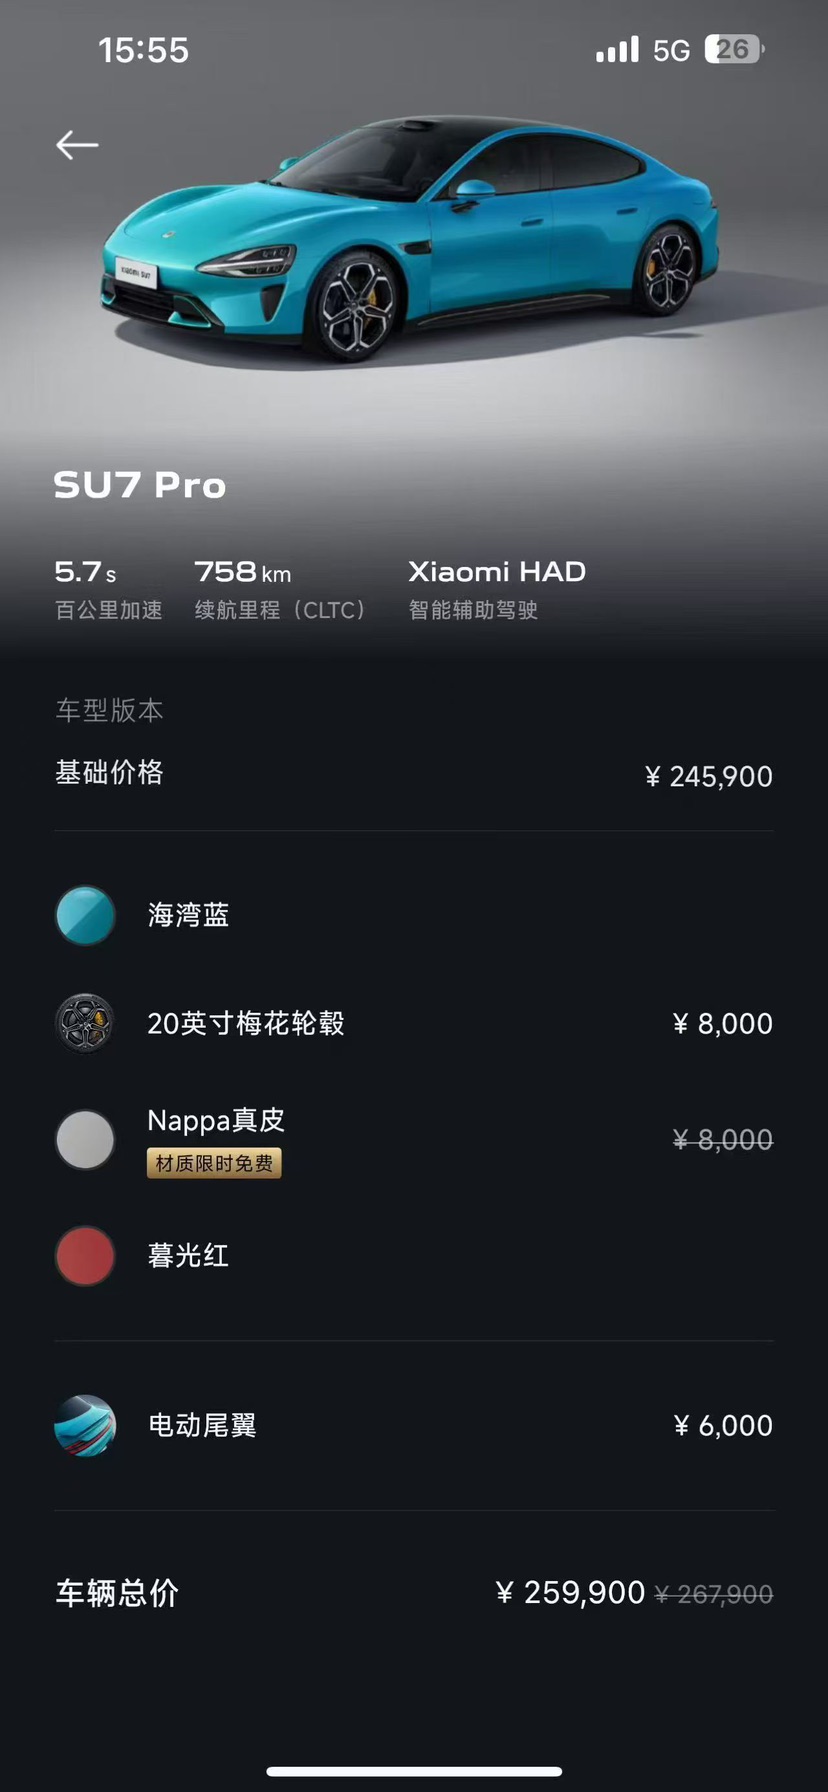The width and height of the screenshot is (828, 1792).
Task: Open the 电动尾翼 spoiler thumbnail
Action: tap(85, 1425)
